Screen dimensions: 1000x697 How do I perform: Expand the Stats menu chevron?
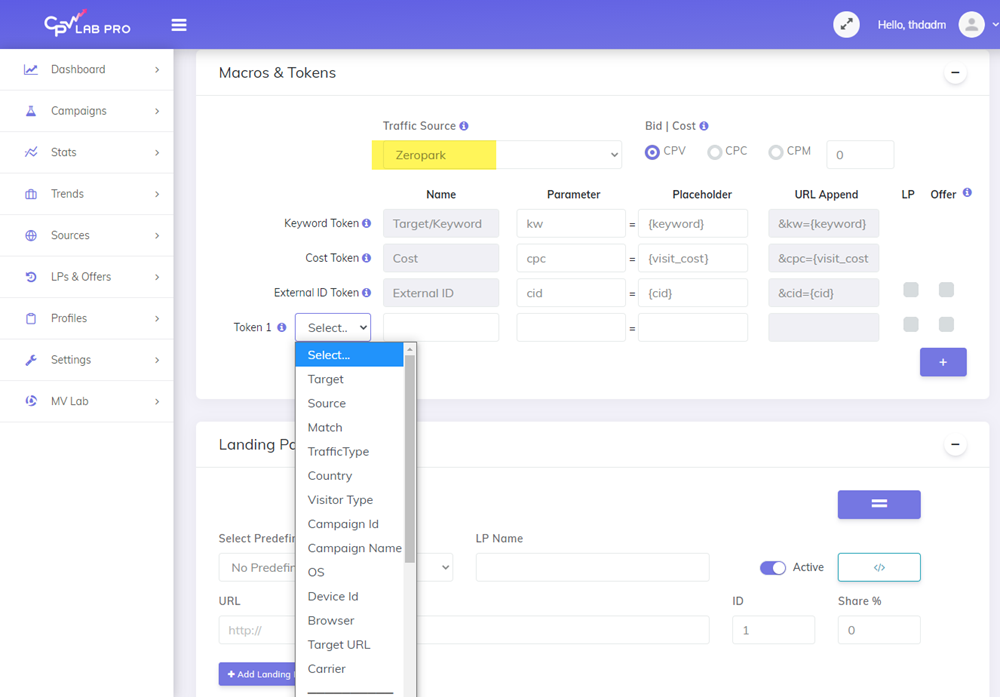[157, 152]
